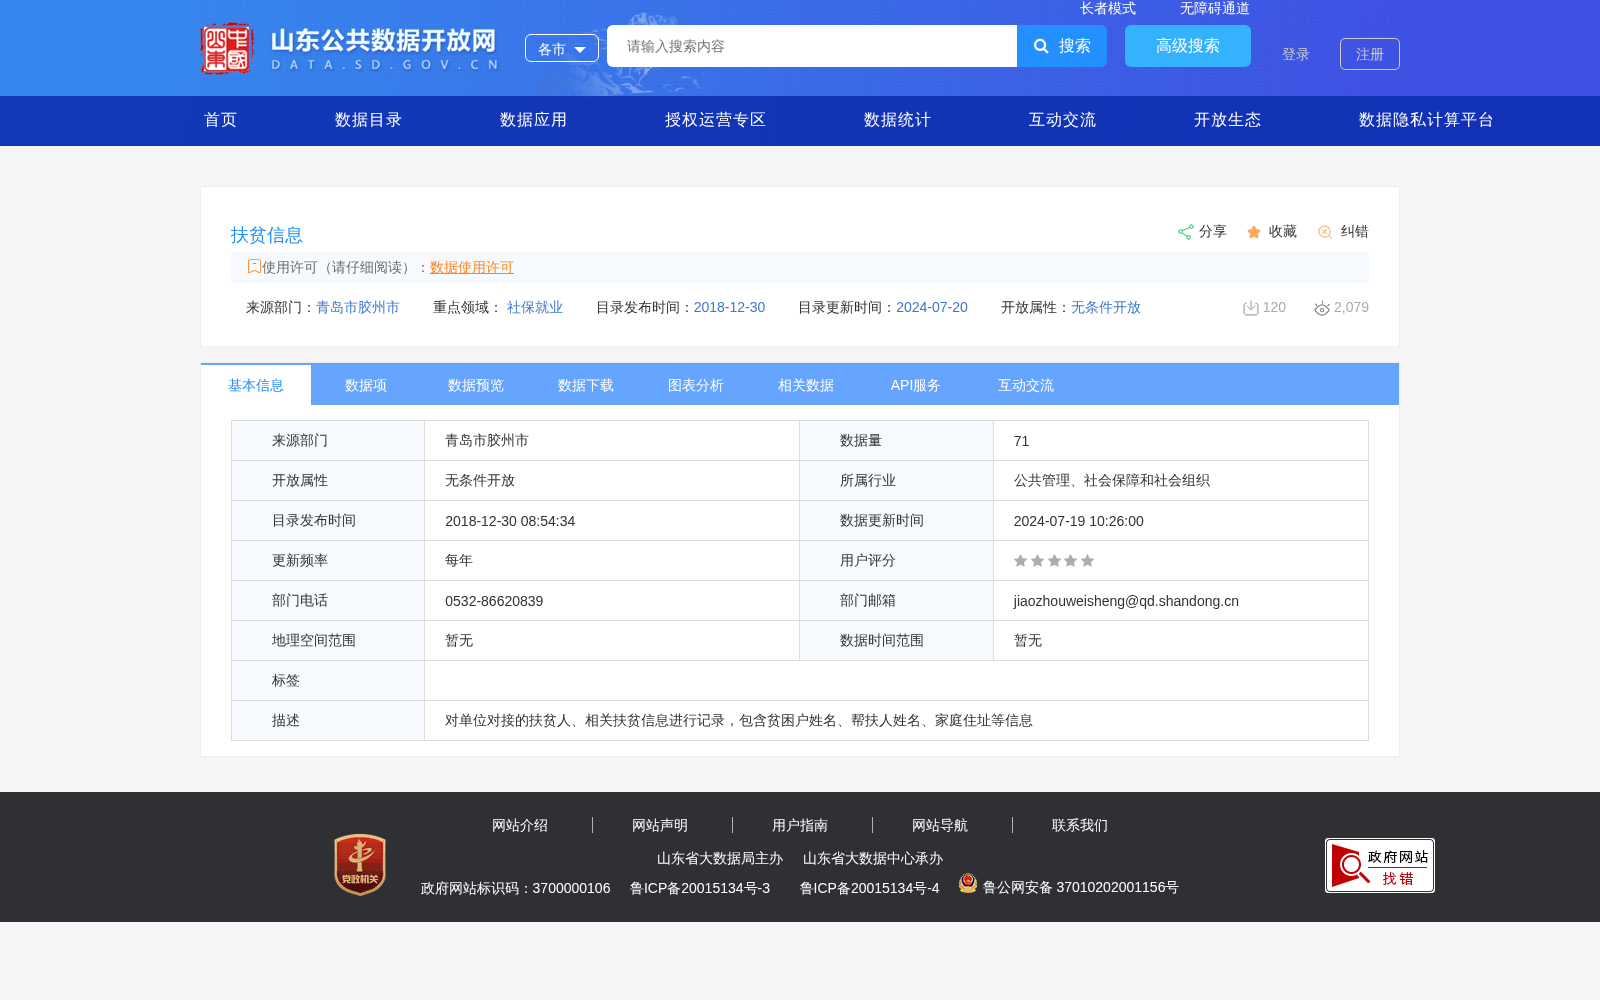Open 数据应用 navigation item
The width and height of the screenshot is (1600, 1000).
[533, 120]
